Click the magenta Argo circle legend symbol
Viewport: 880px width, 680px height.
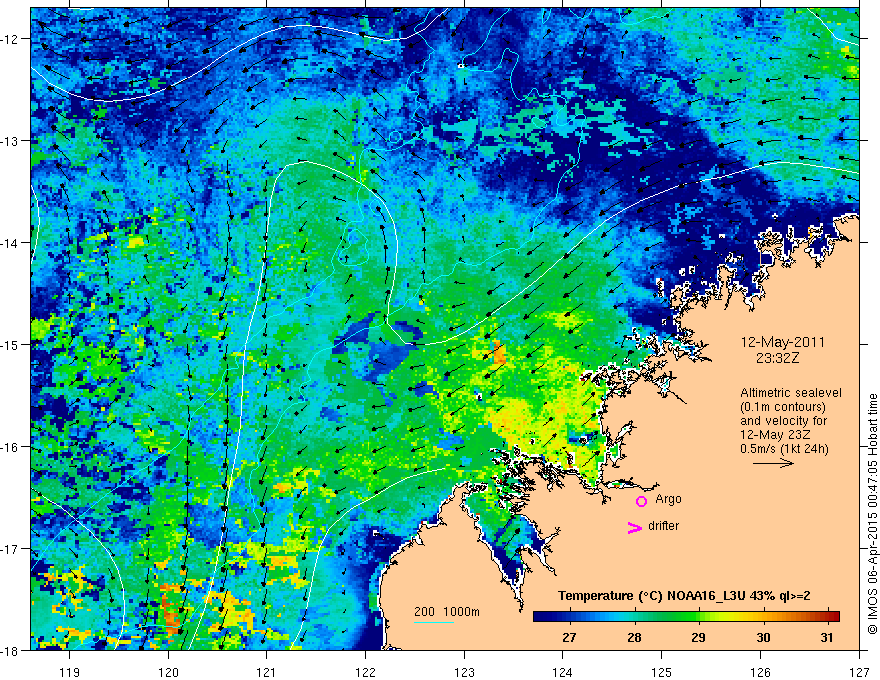tap(641, 501)
